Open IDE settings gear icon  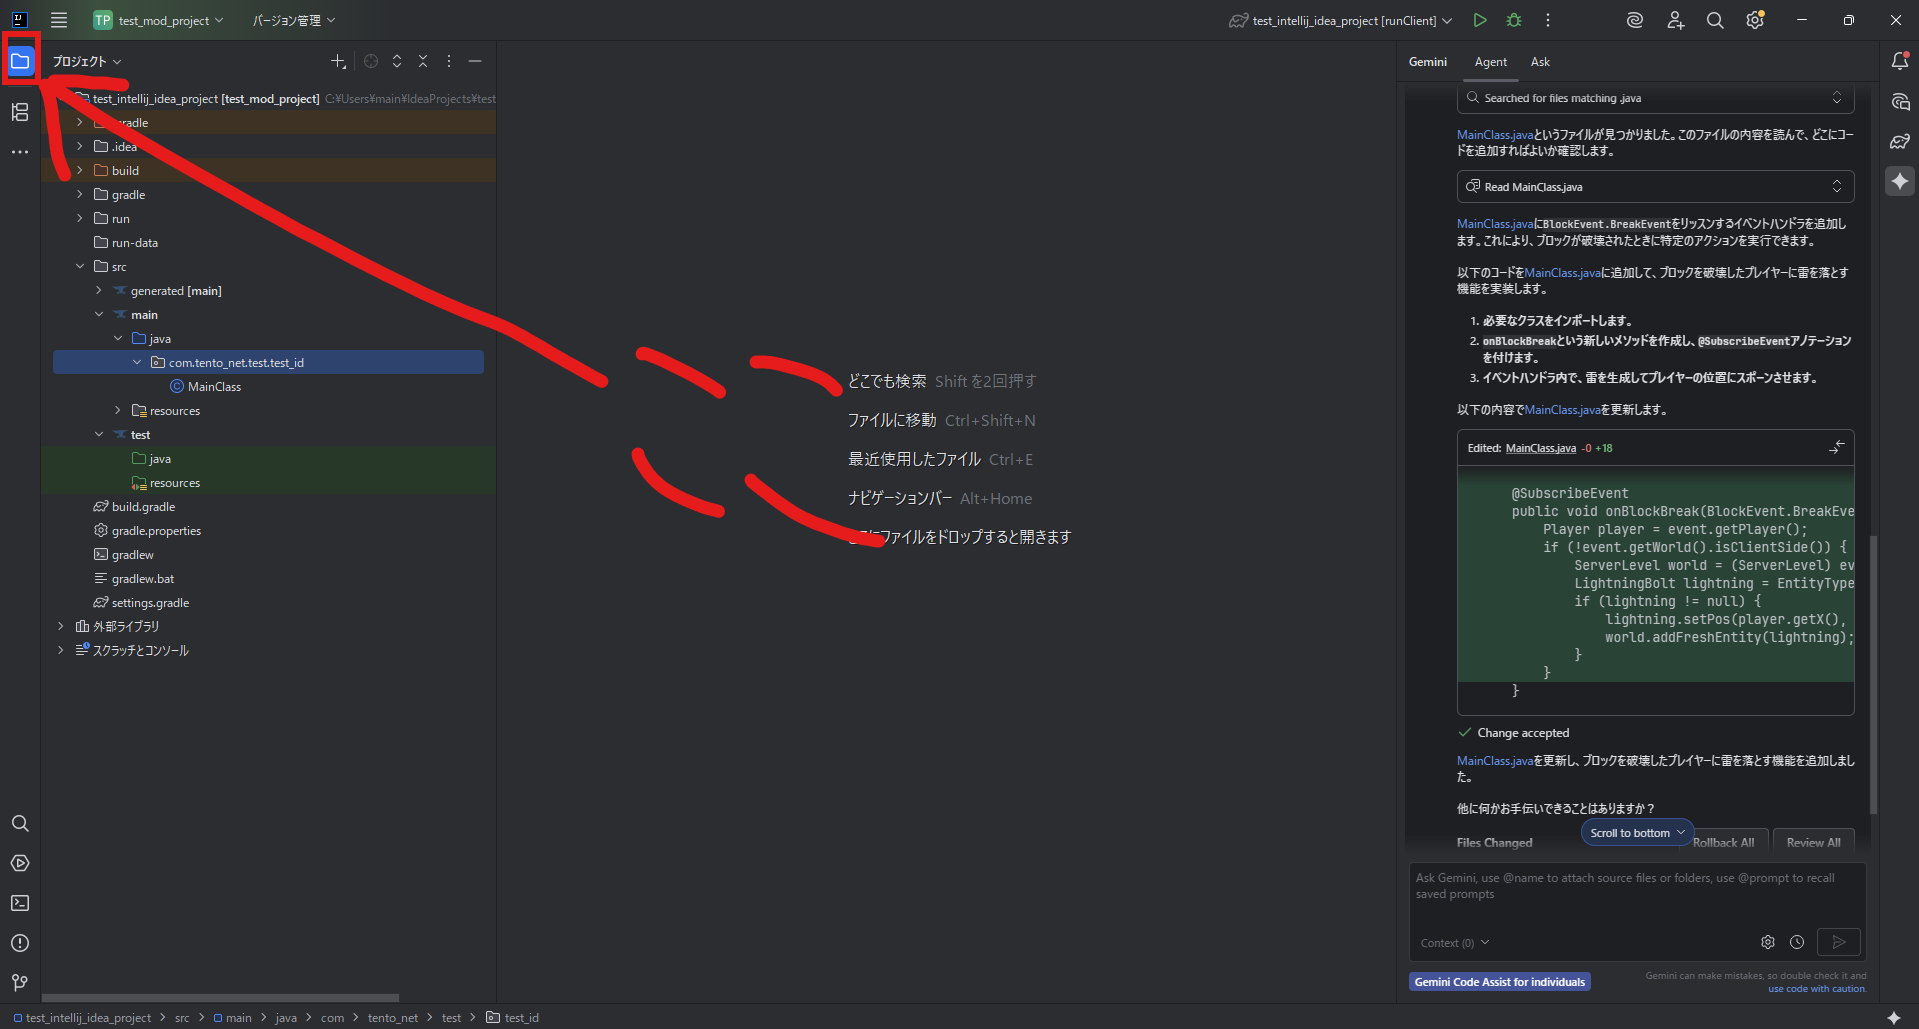1755,20
